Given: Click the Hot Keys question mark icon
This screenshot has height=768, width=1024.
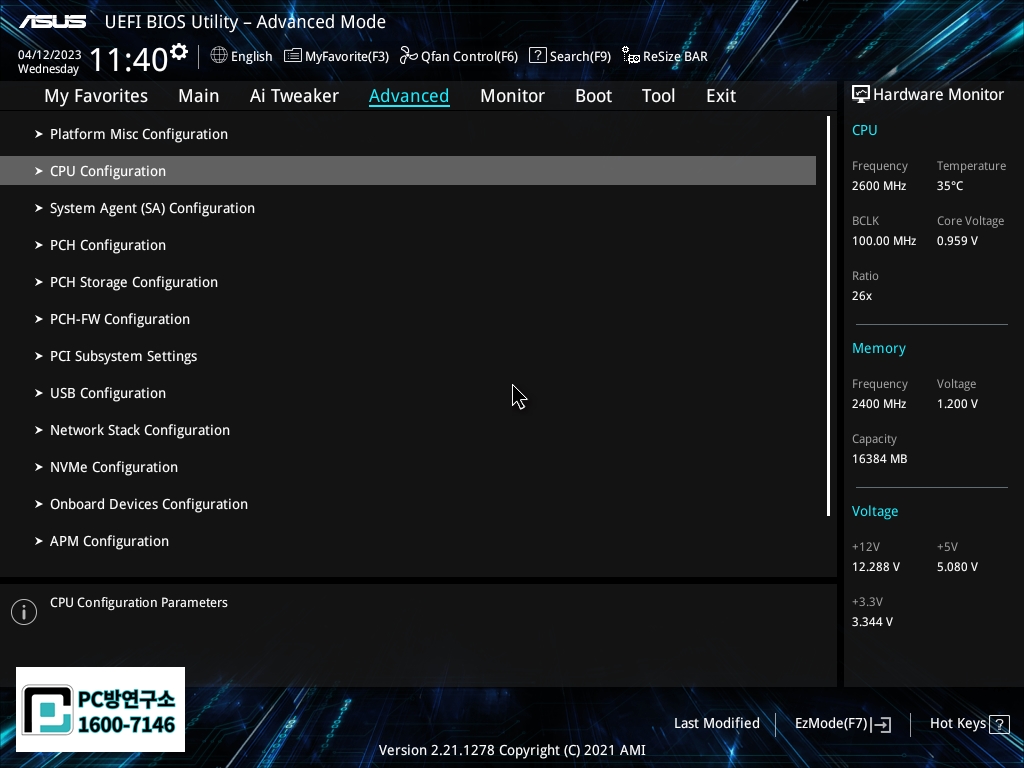Looking at the screenshot, I should [x=999, y=724].
